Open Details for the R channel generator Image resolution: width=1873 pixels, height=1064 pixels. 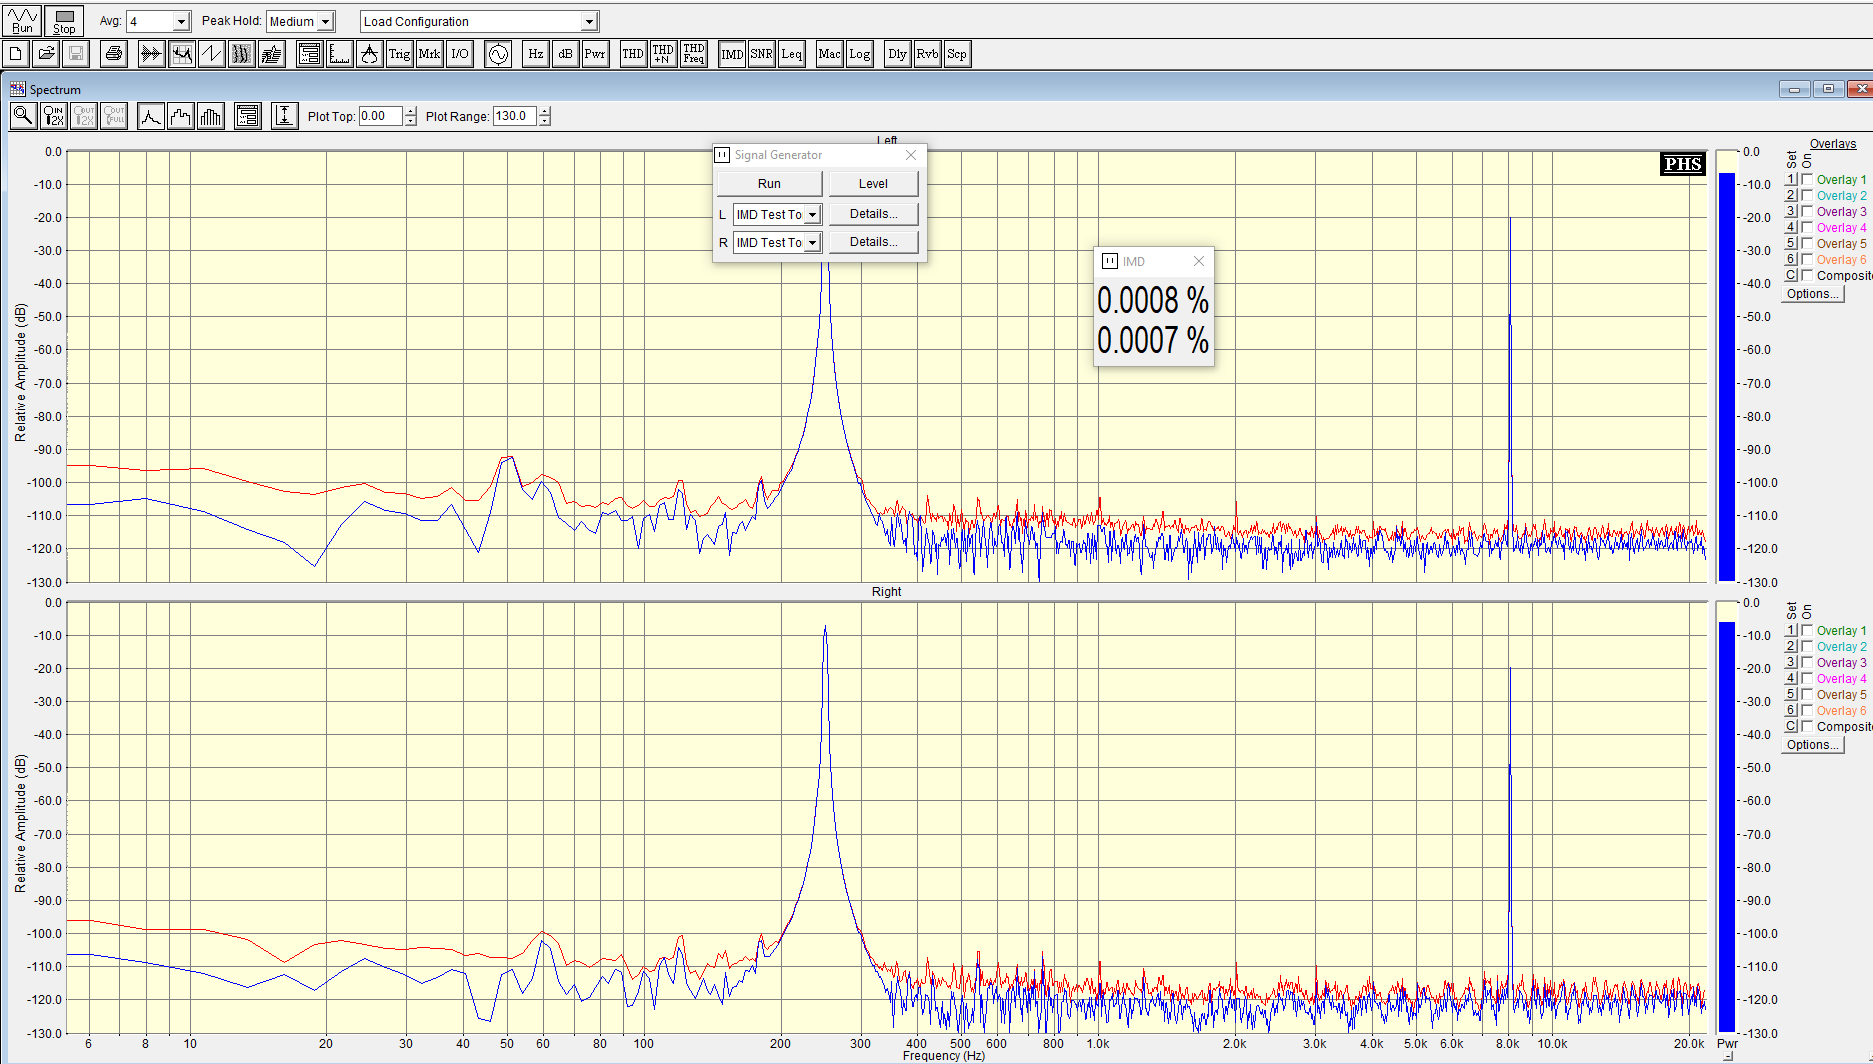coord(873,242)
